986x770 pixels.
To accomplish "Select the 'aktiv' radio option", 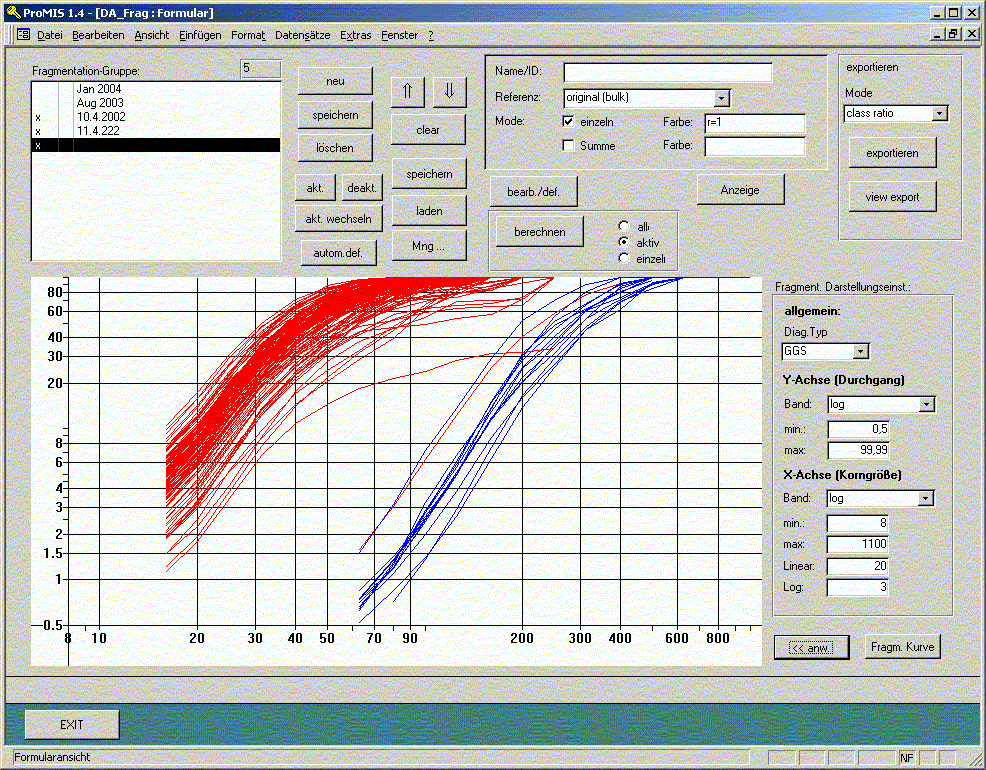I will coord(624,243).
